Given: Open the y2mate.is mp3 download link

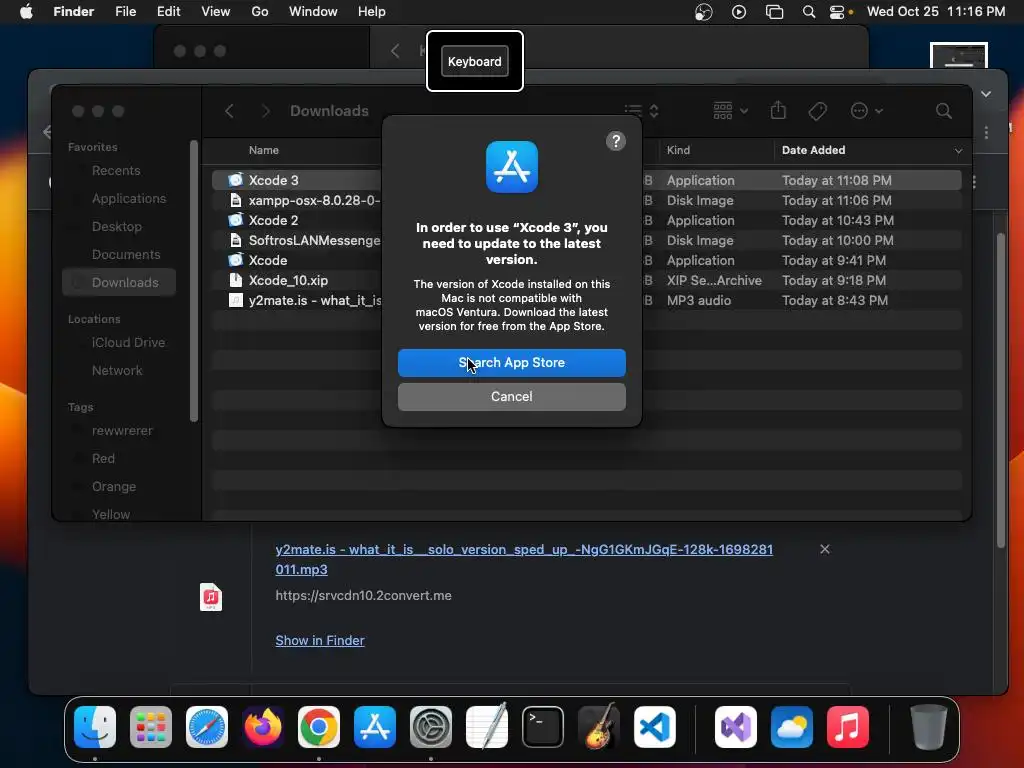Looking at the screenshot, I should 524,559.
